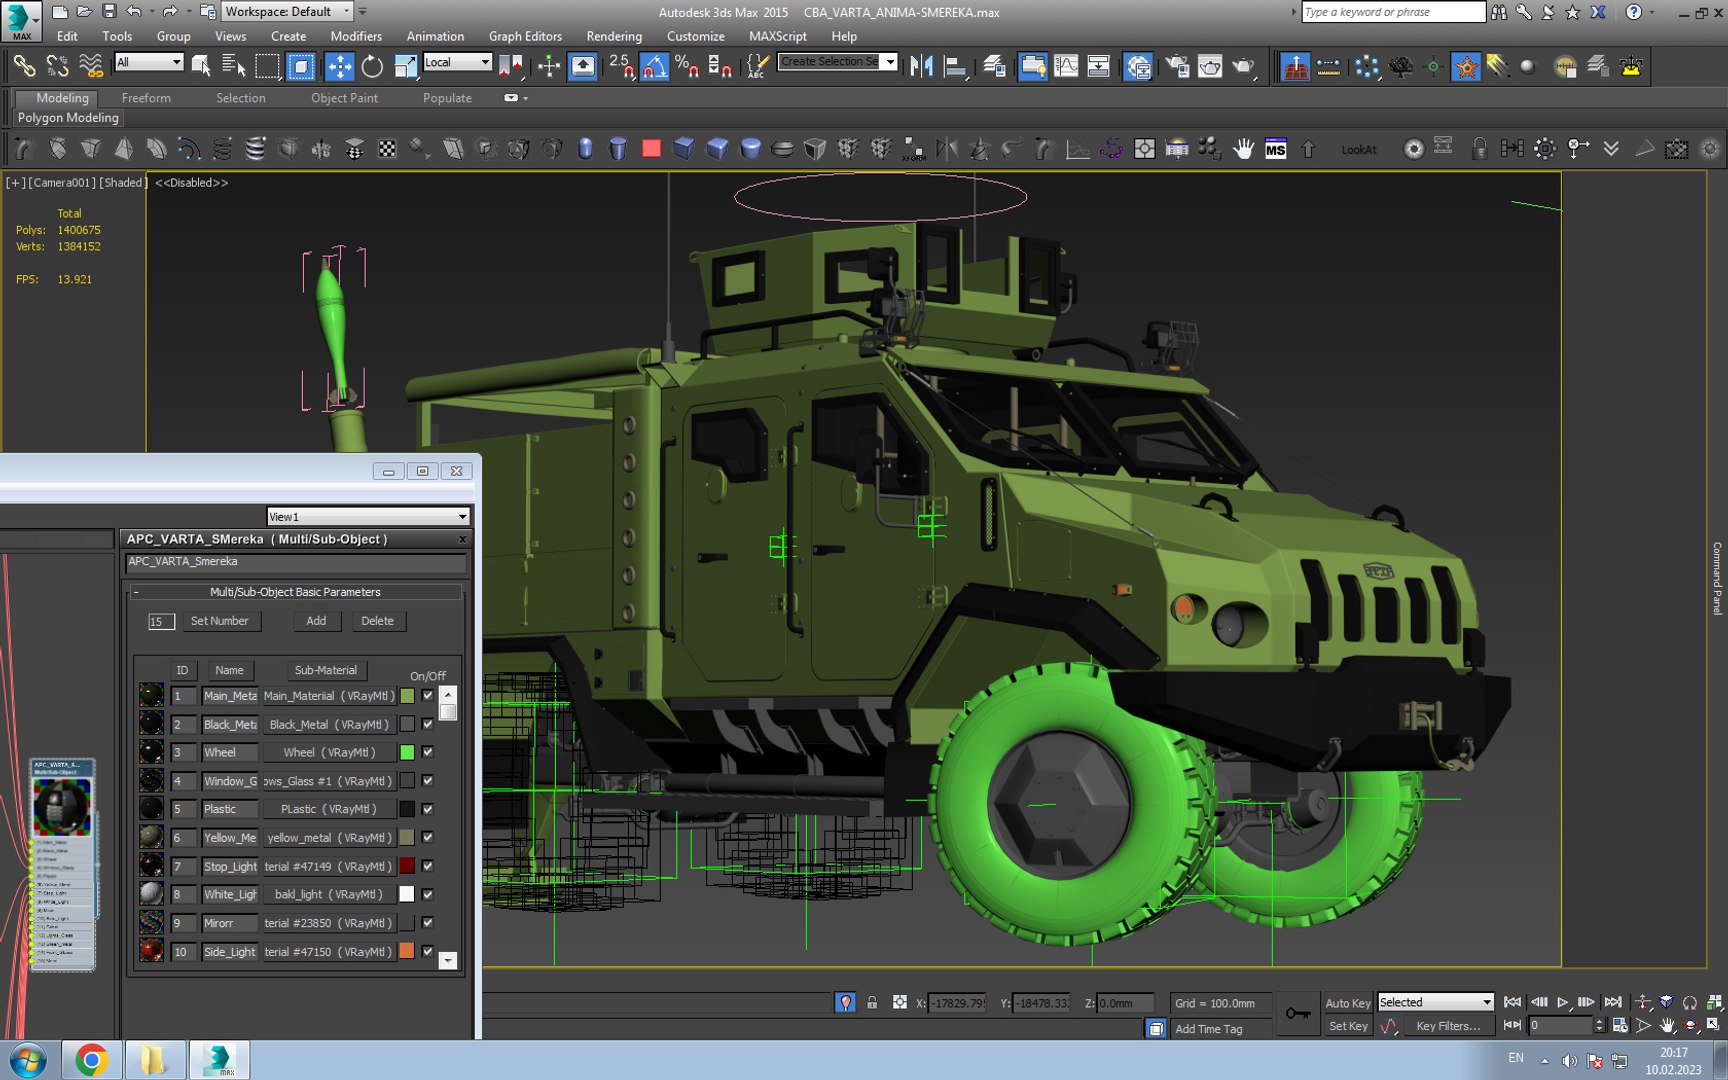This screenshot has height=1080, width=1728.
Task: Click the 3ds Max application button
Action: 21,20
